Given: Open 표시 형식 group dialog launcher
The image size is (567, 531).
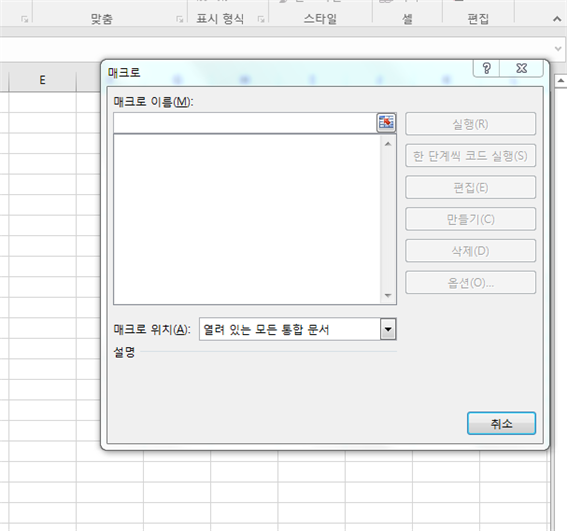Looking at the screenshot, I should tap(261, 19).
